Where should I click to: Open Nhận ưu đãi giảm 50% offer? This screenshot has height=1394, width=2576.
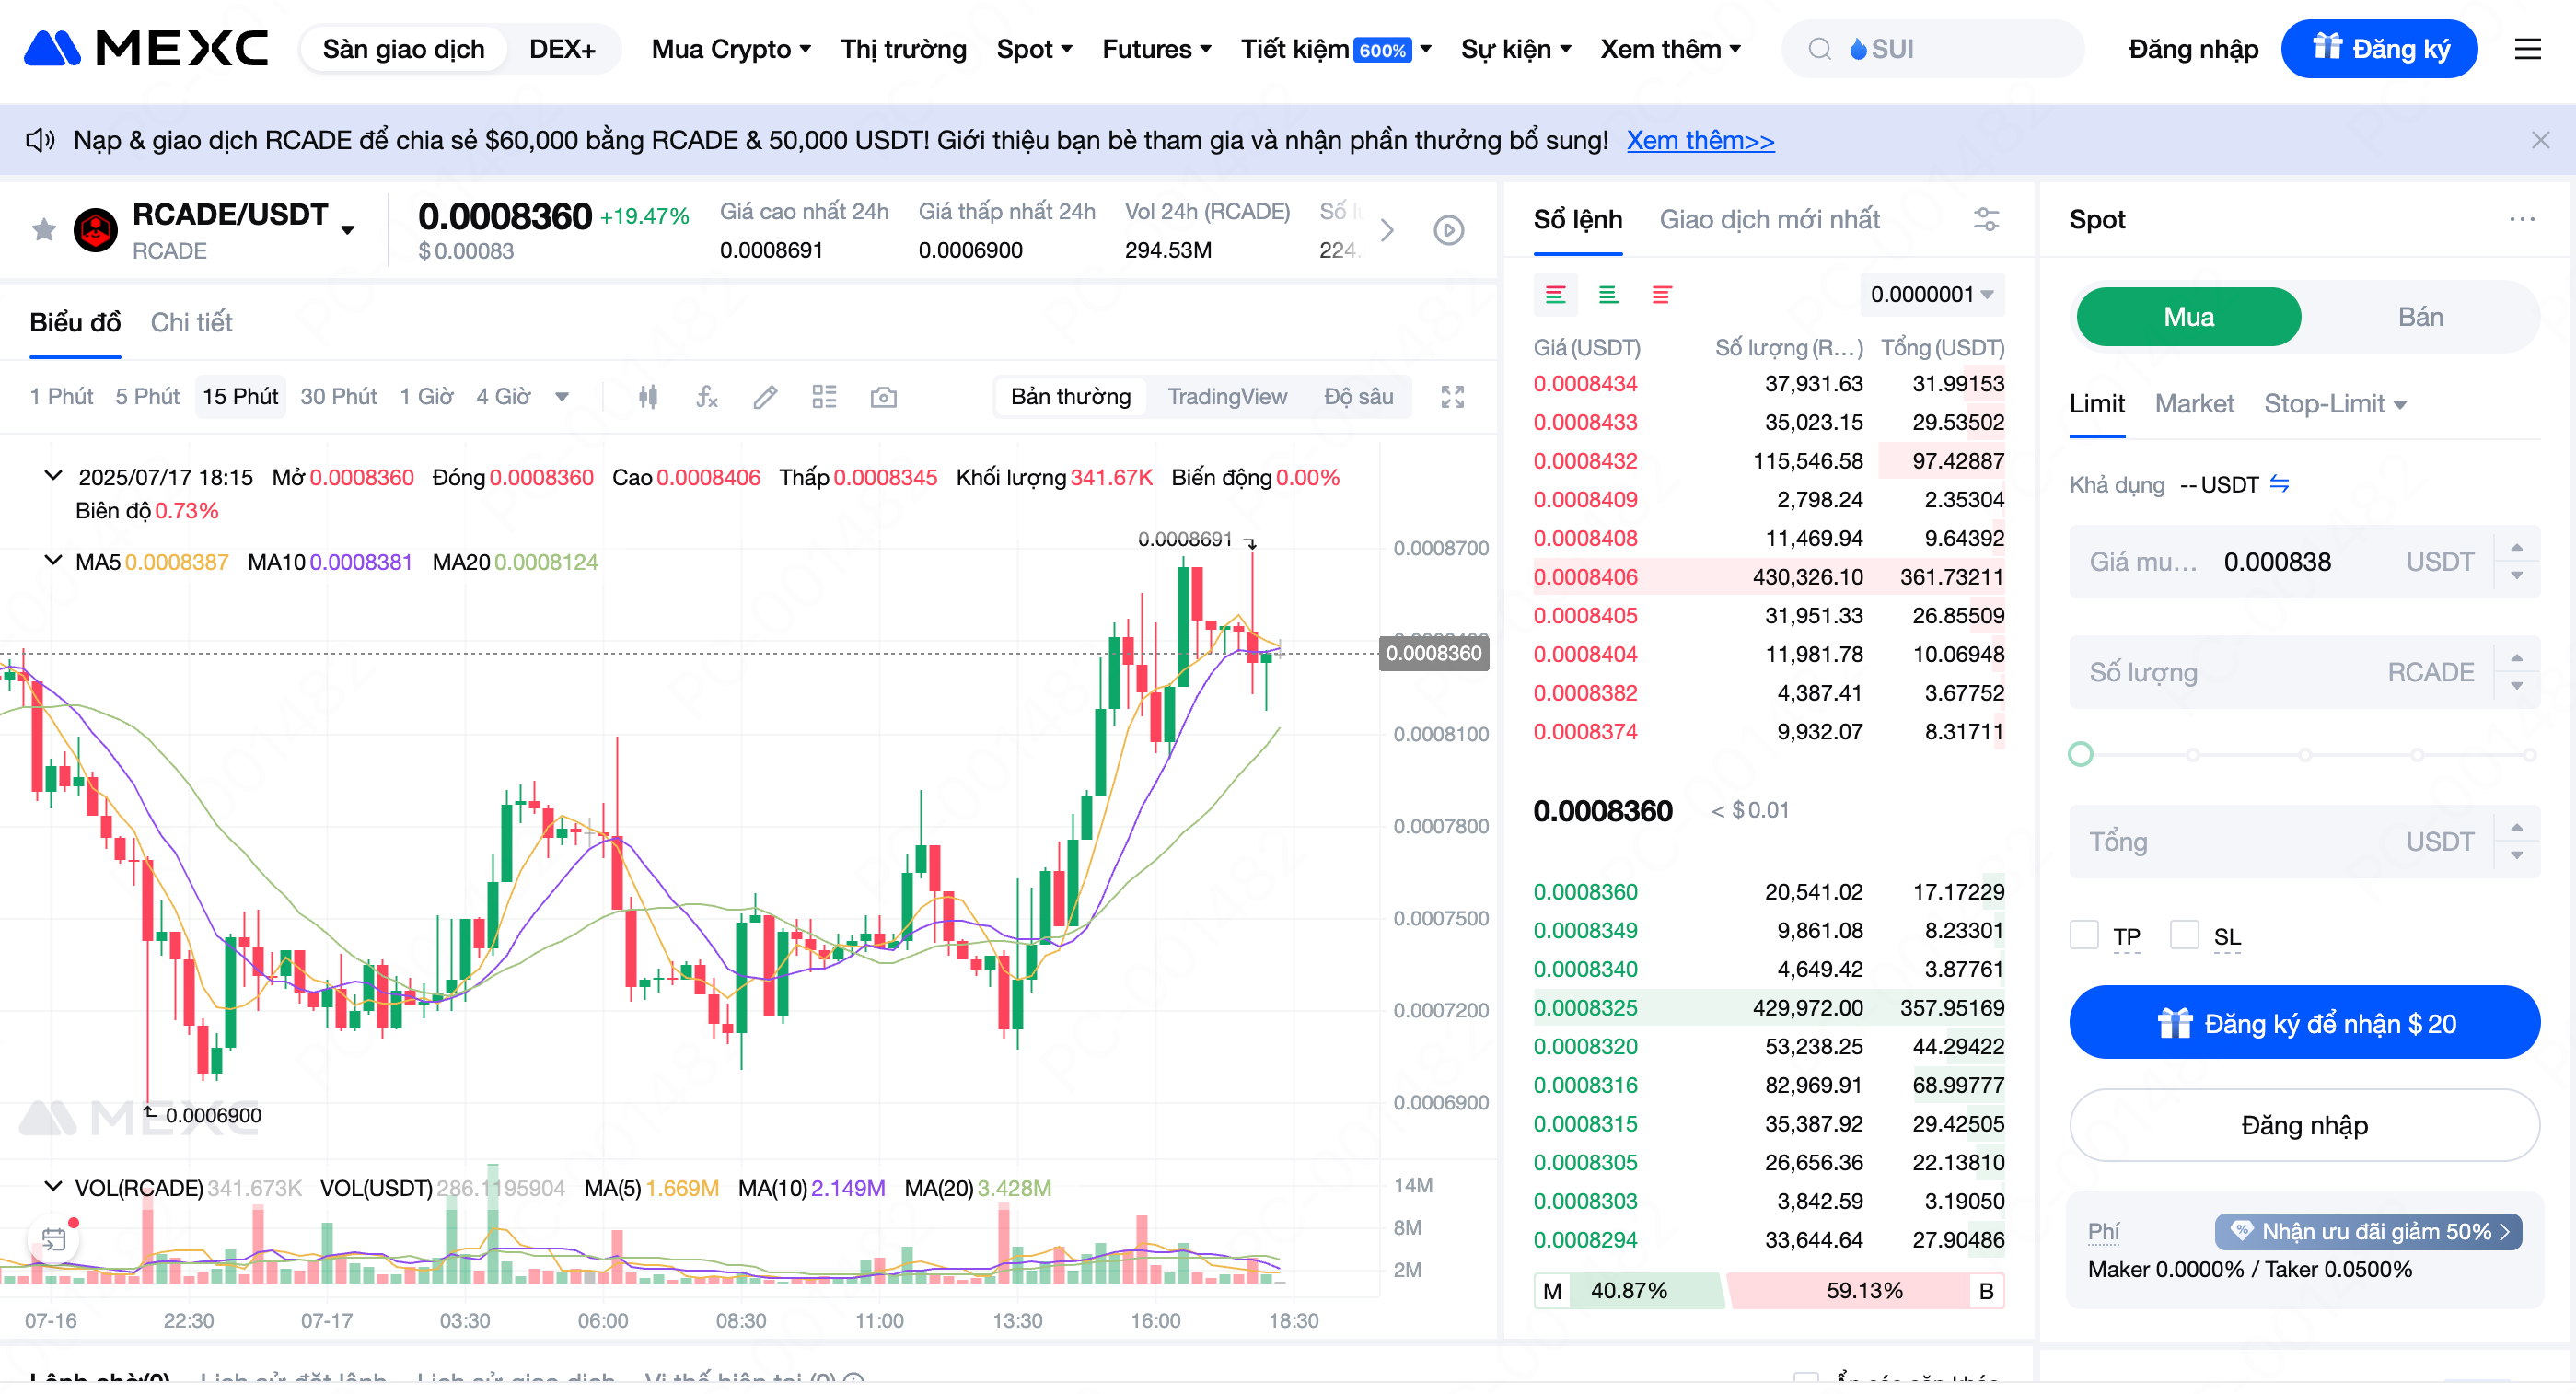(x=2367, y=1232)
